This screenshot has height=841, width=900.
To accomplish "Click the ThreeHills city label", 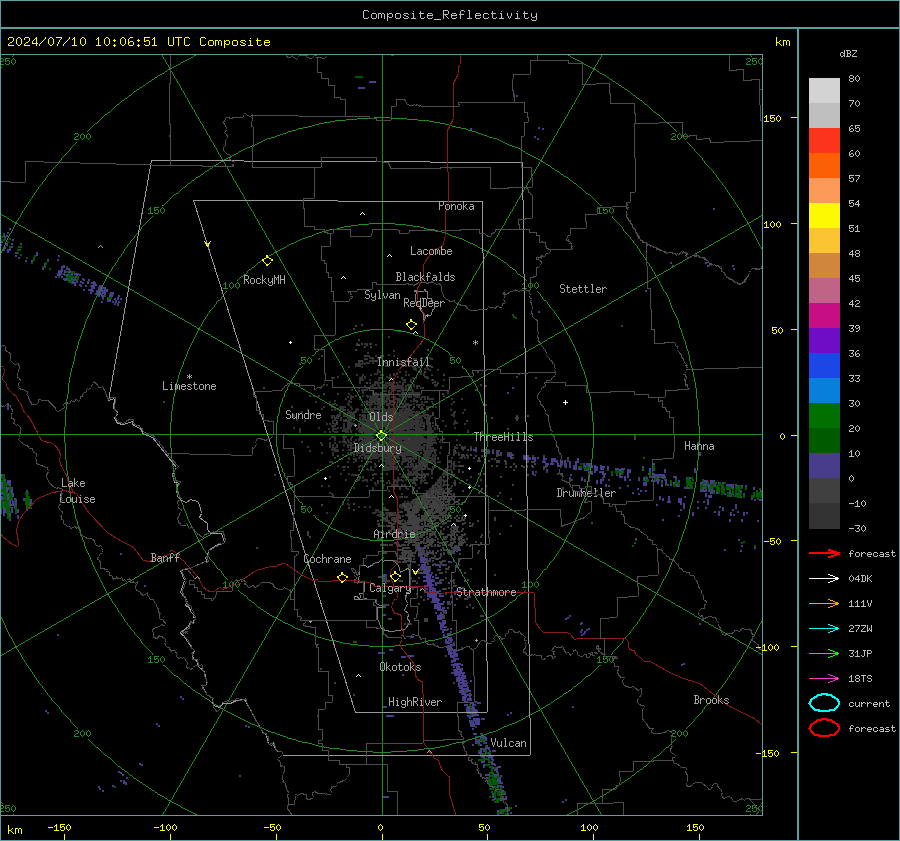I will [503, 437].
